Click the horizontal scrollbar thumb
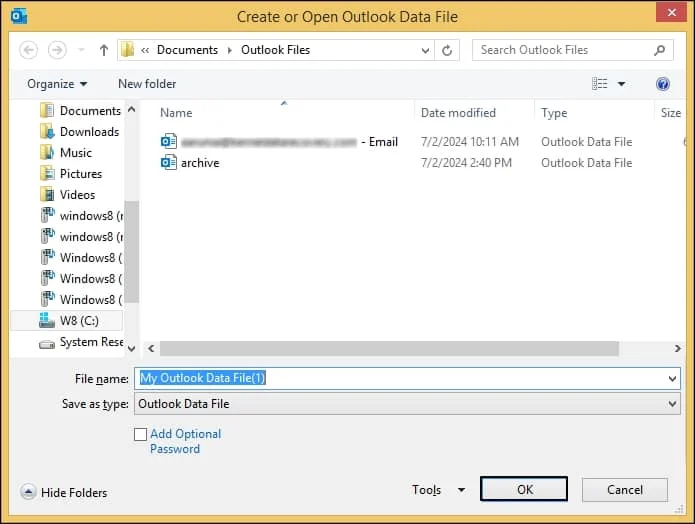 click(x=389, y=348)
